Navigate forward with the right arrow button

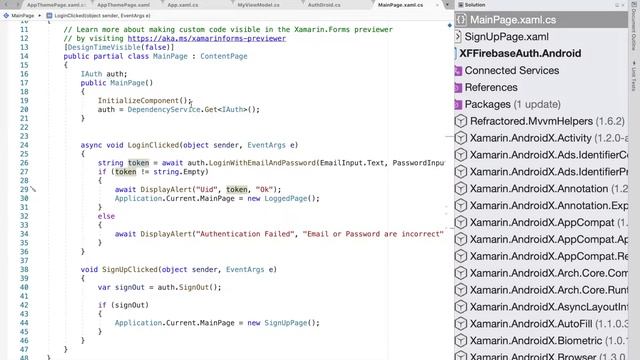point(18,5)
